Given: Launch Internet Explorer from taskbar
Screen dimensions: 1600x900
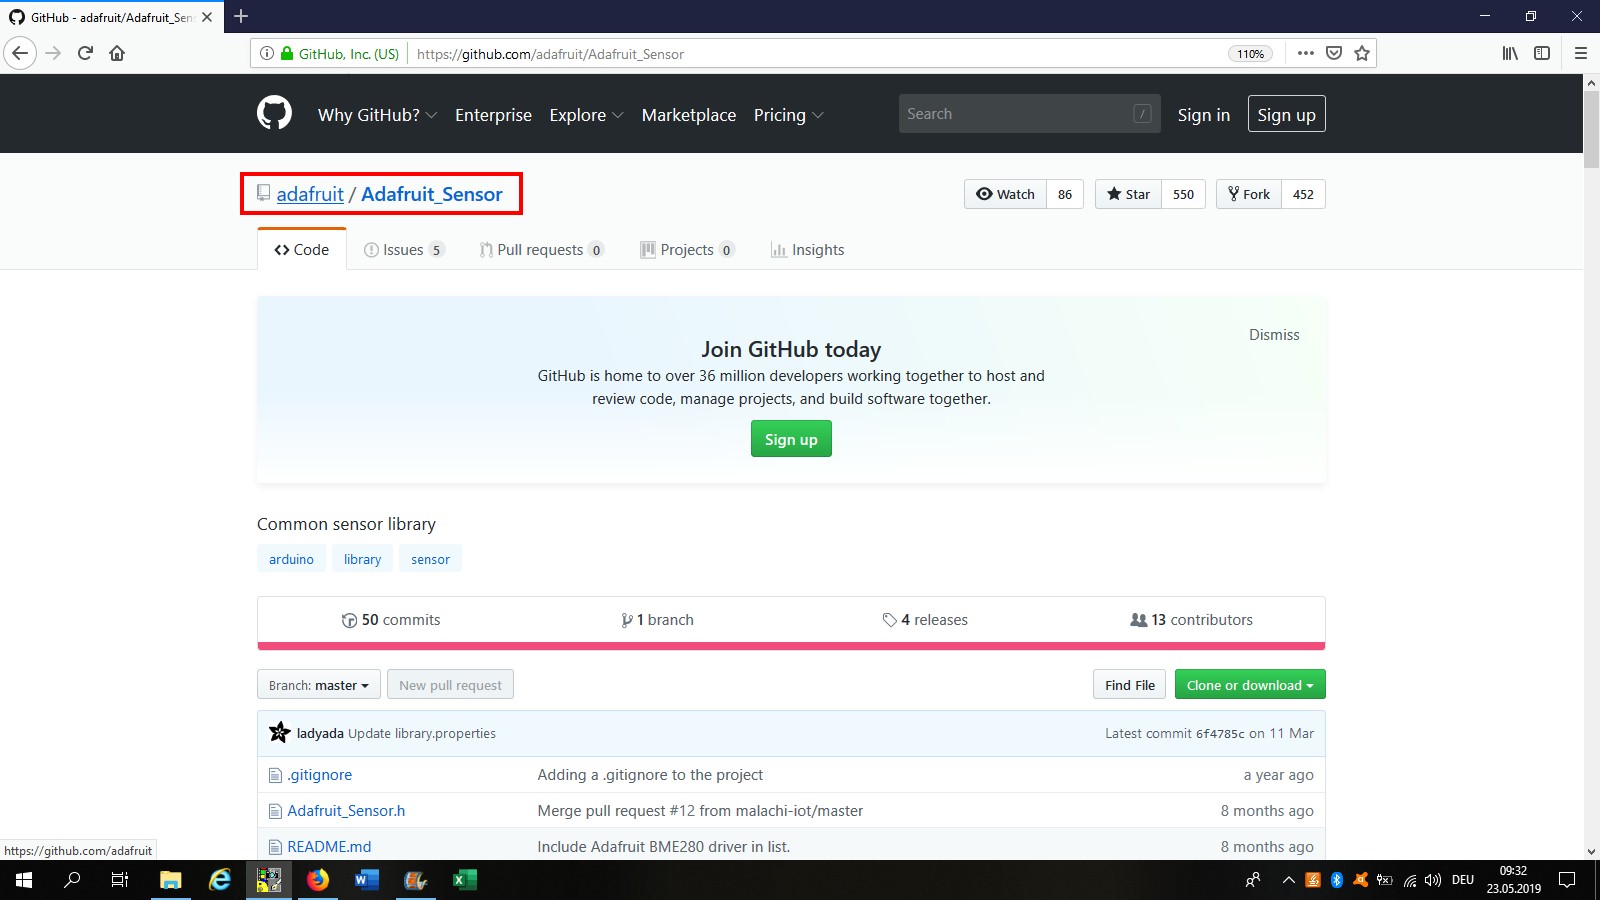Looking at the screenshot, I should pos(220,880).
